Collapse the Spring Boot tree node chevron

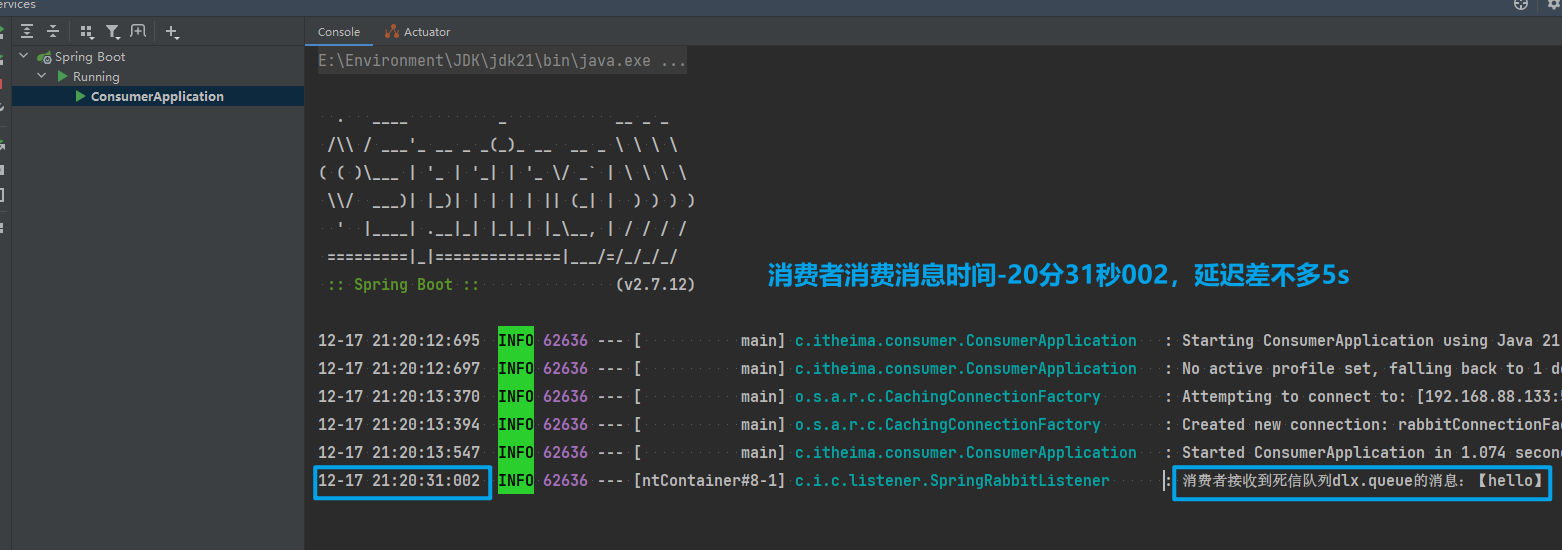click(x=25, y=57)
